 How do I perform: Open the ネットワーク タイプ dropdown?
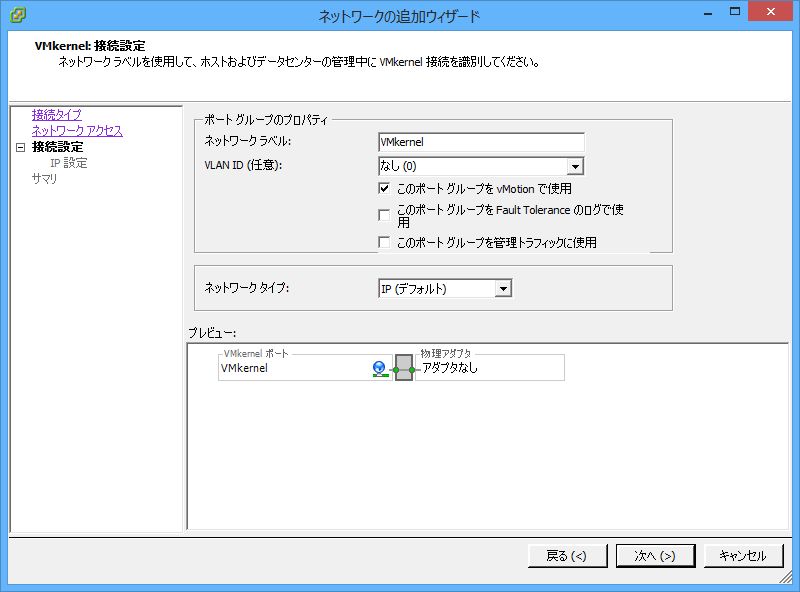[503, 289]
